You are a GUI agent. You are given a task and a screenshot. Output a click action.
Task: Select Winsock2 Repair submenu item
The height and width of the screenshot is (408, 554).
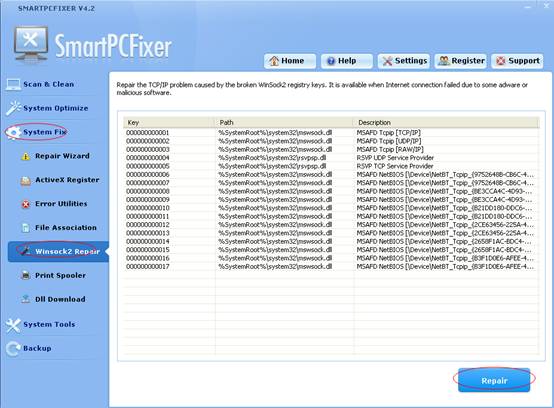point(58,252)
